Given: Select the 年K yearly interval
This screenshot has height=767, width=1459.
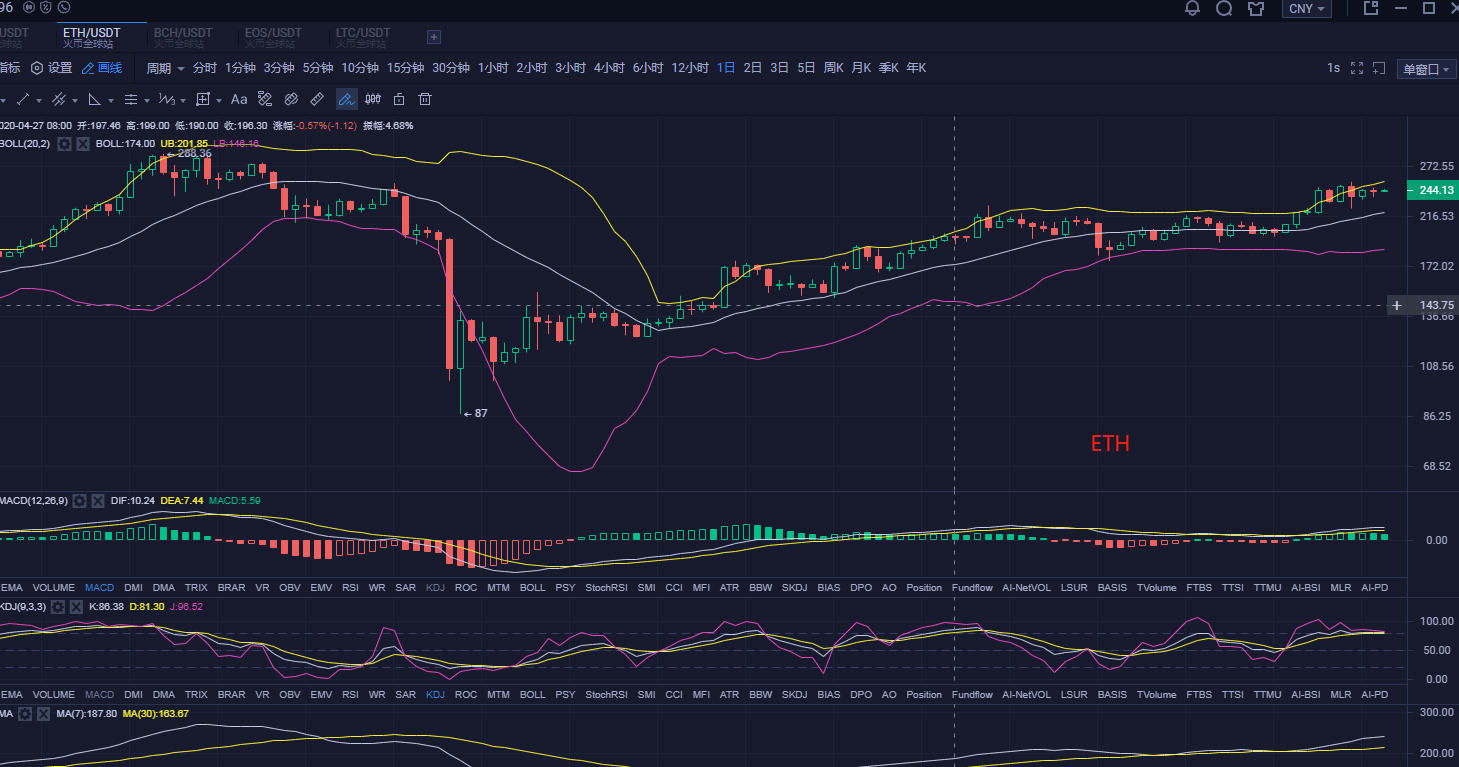Looking at the screenshot, I should pyautogui.click(x=916, y=68).
